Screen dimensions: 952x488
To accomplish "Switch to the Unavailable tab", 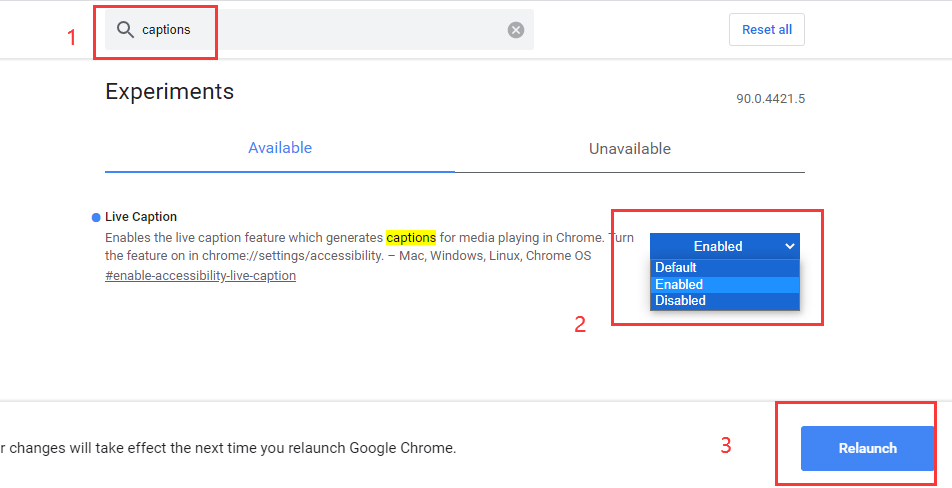I will [x=630, y=149].
